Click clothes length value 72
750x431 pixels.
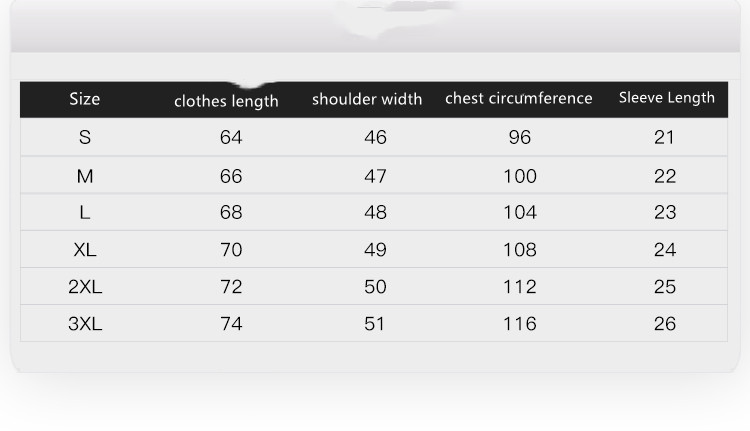[x=231, y=287]
